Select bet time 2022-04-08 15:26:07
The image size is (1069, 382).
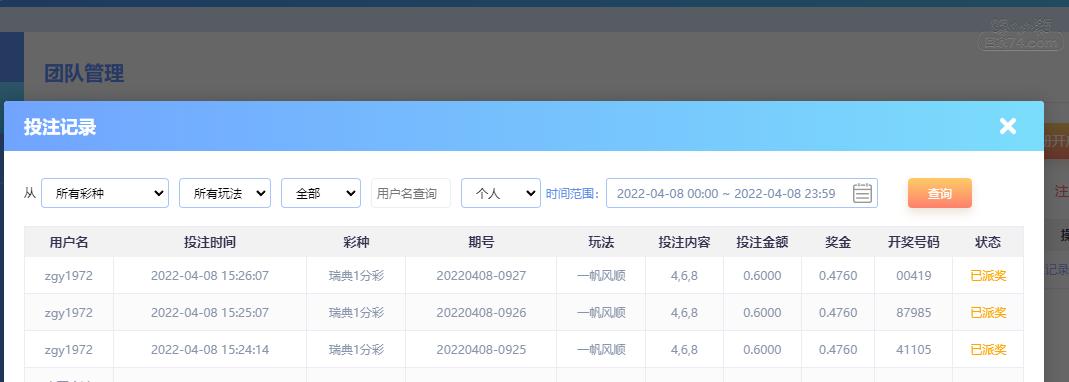coord(210,276)
